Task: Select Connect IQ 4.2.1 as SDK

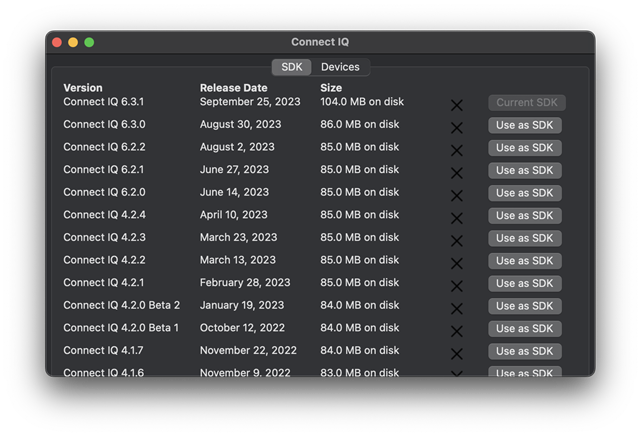Action: [x=525, y=283]
